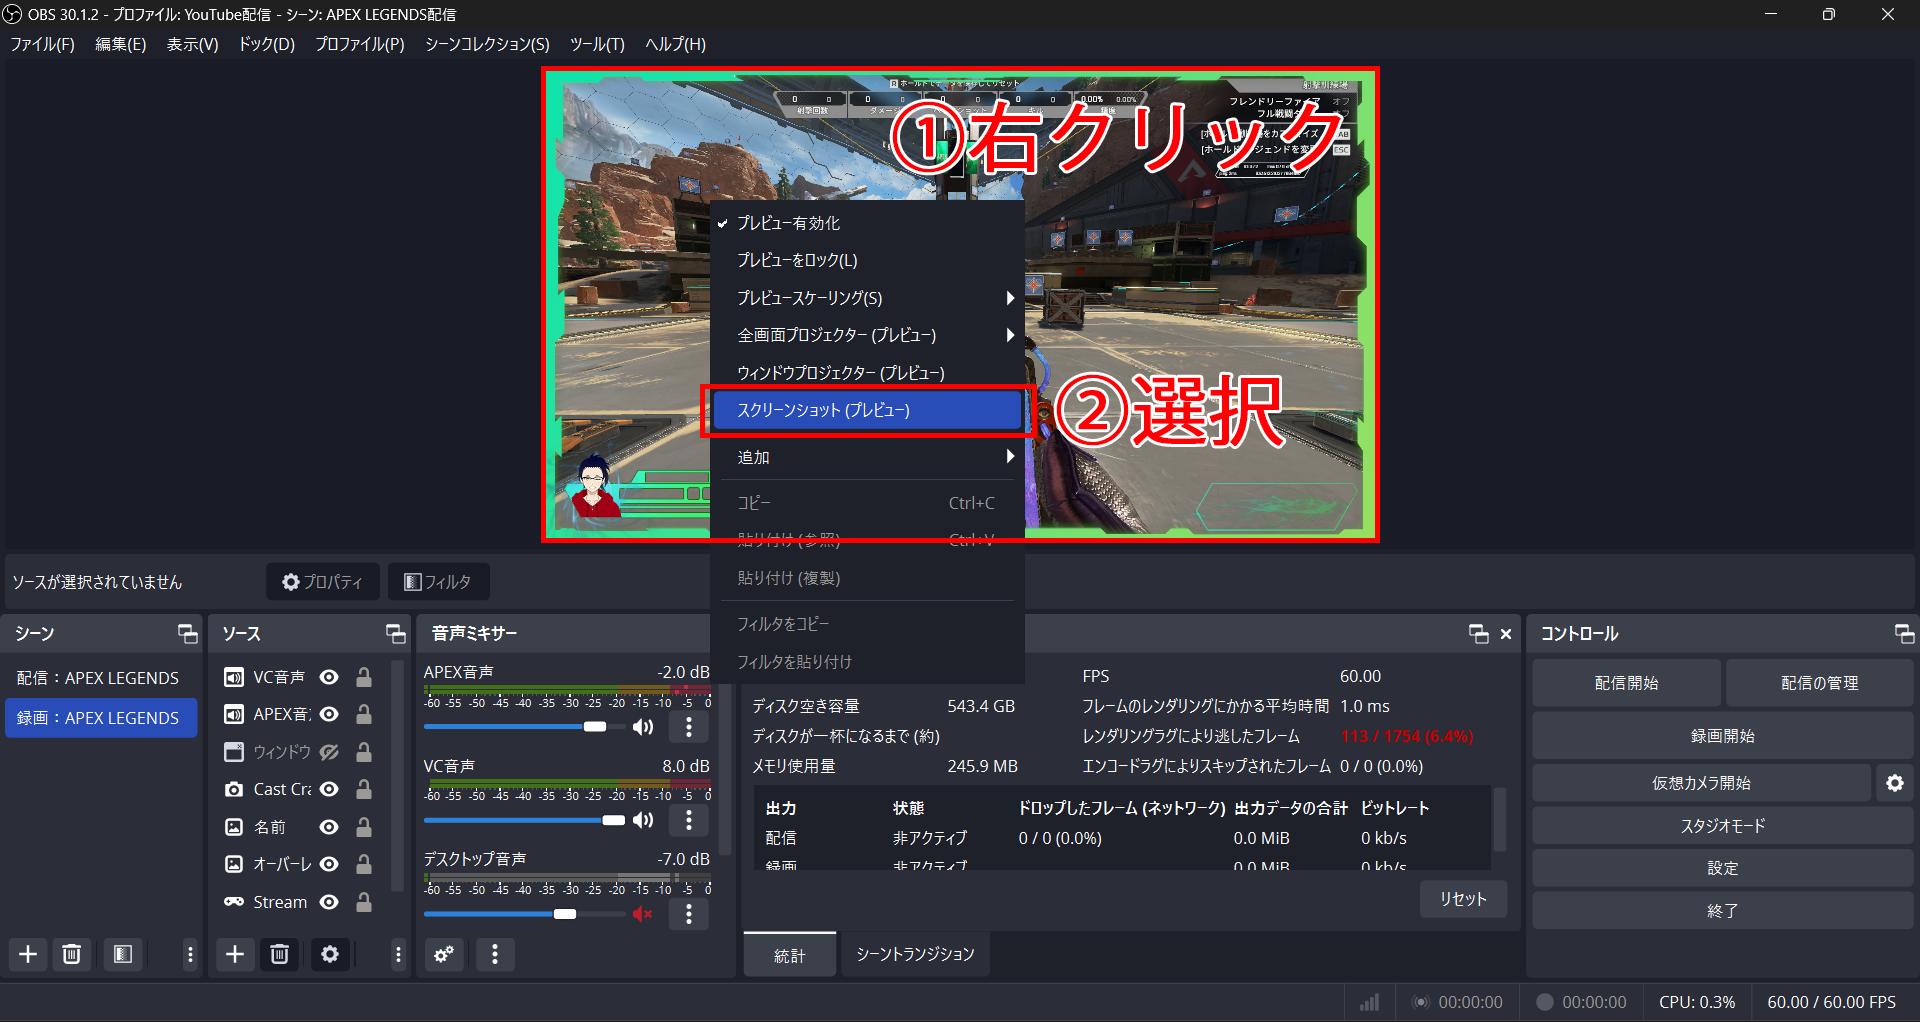This screenshot has width=1920, height=1022.
Task: Open source properties gear in Sources toolbar
Action: tap(330, 954)
